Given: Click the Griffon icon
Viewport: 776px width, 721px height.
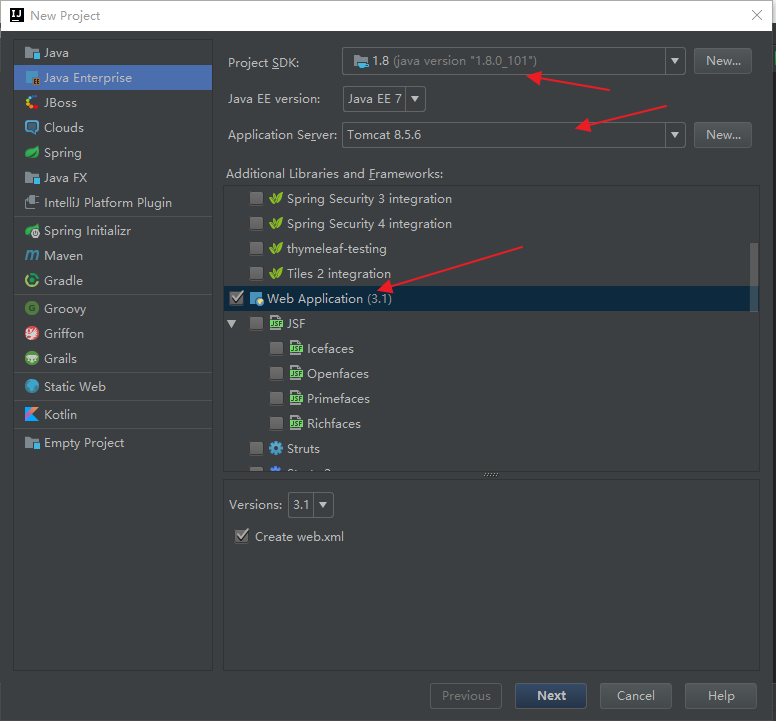Looking at the screenshot, I should [32, 333].
